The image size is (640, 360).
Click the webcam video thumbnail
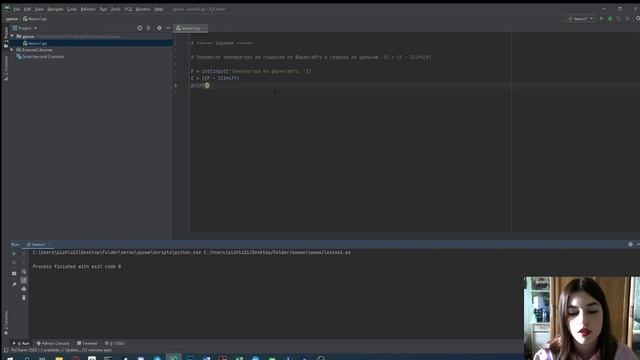(582, 318)
